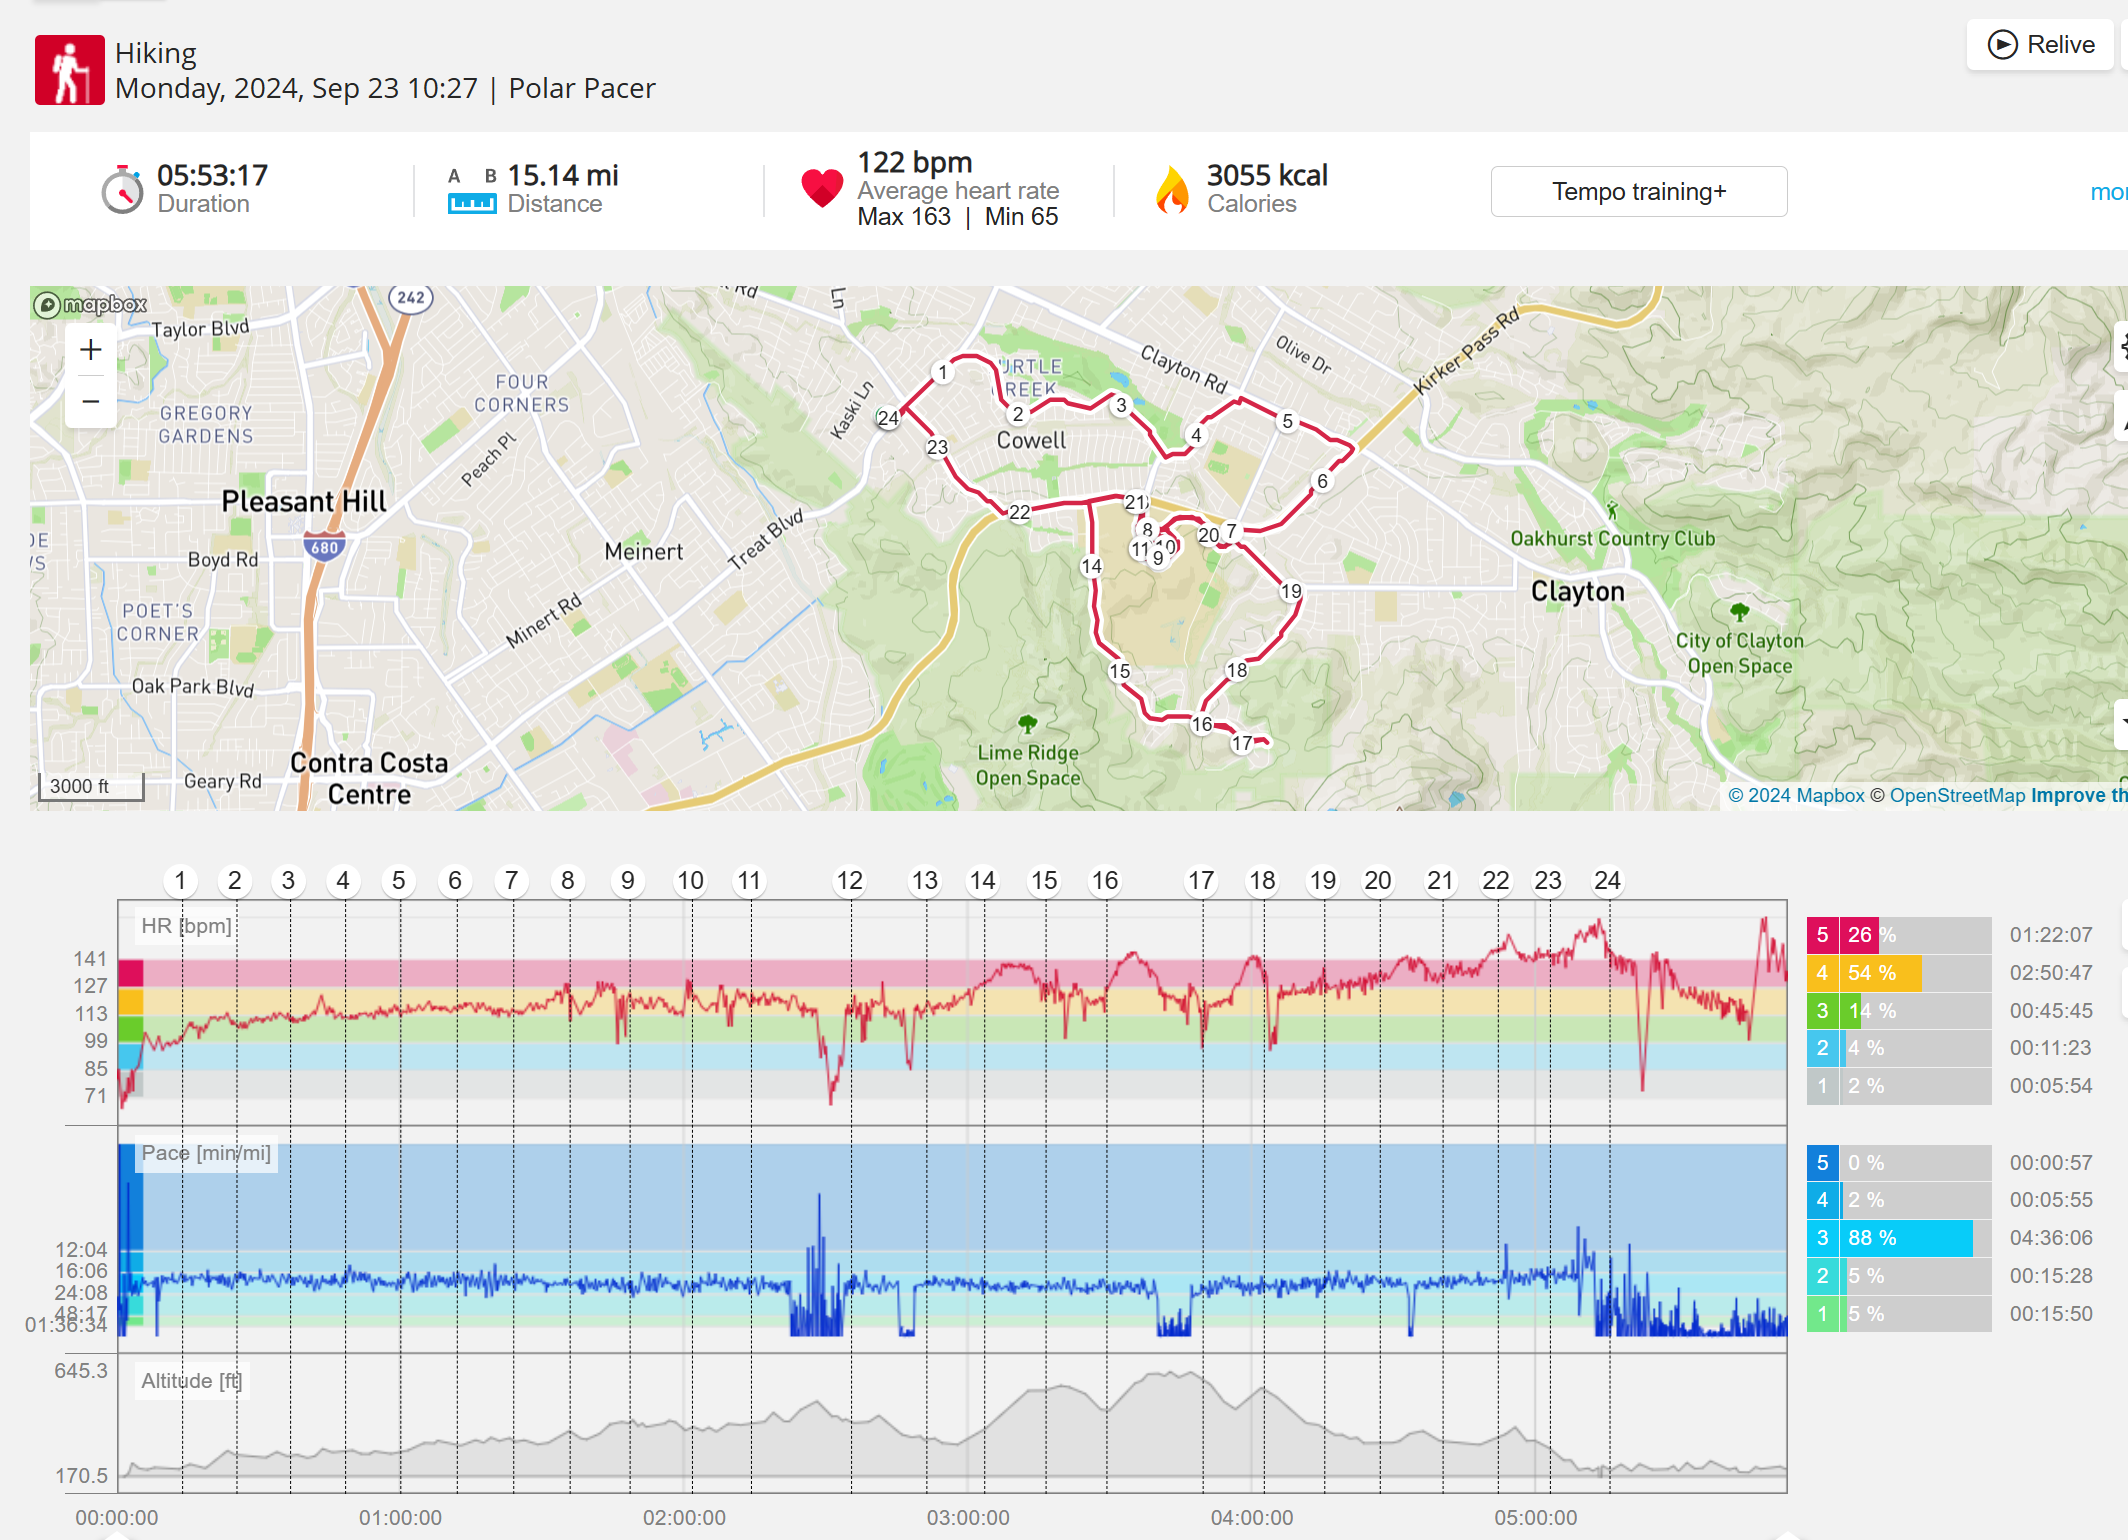Click the red hiking sport icon
The image size is (2128, 1540).
pos(69,70)
